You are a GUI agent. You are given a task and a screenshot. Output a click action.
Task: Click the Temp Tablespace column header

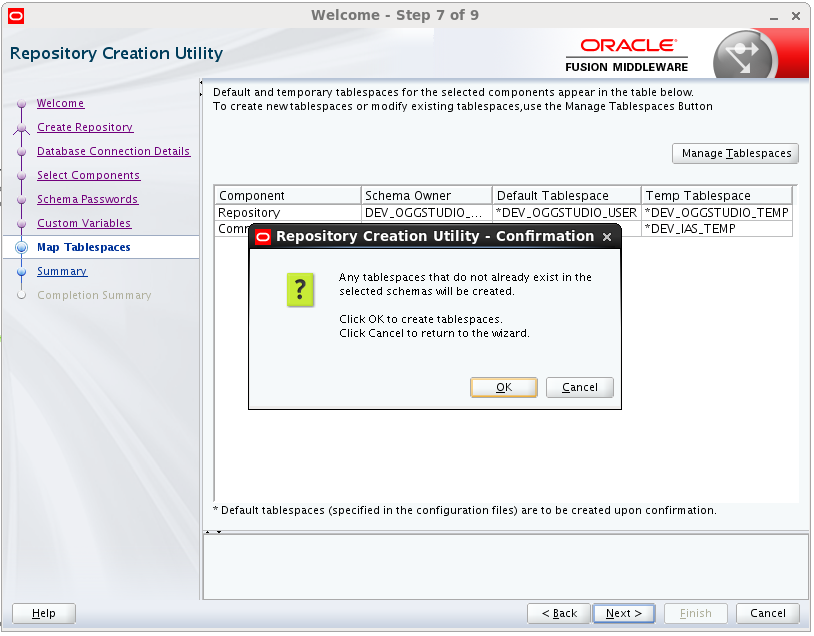tap(716, 195)
